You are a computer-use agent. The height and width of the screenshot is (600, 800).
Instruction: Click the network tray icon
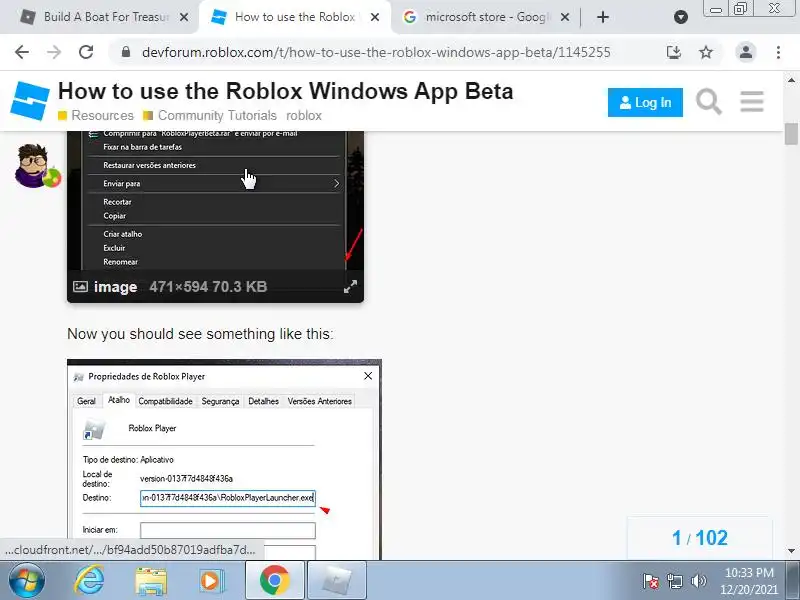click(674, 581)
